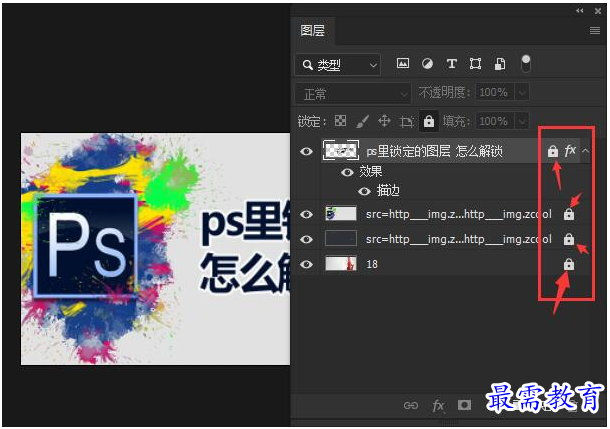Image resolution: width=610 pixels, height=429 pixels.
Task: Unlock the dark-thumbnail src=http layer padlock
Action: [569, 239]
